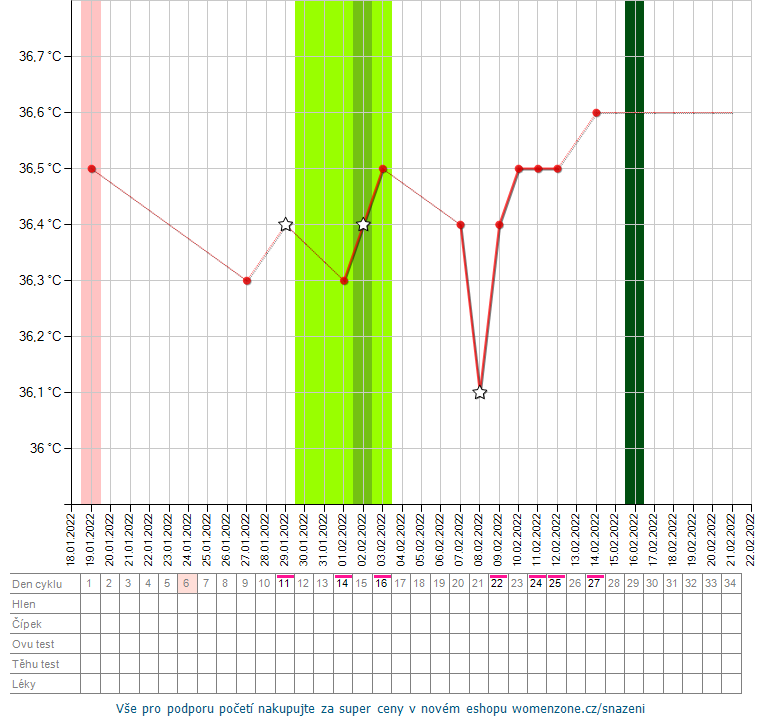Select the data point on 01.02.2022
This screenshot has width=760, height=720.
point(344,281)
